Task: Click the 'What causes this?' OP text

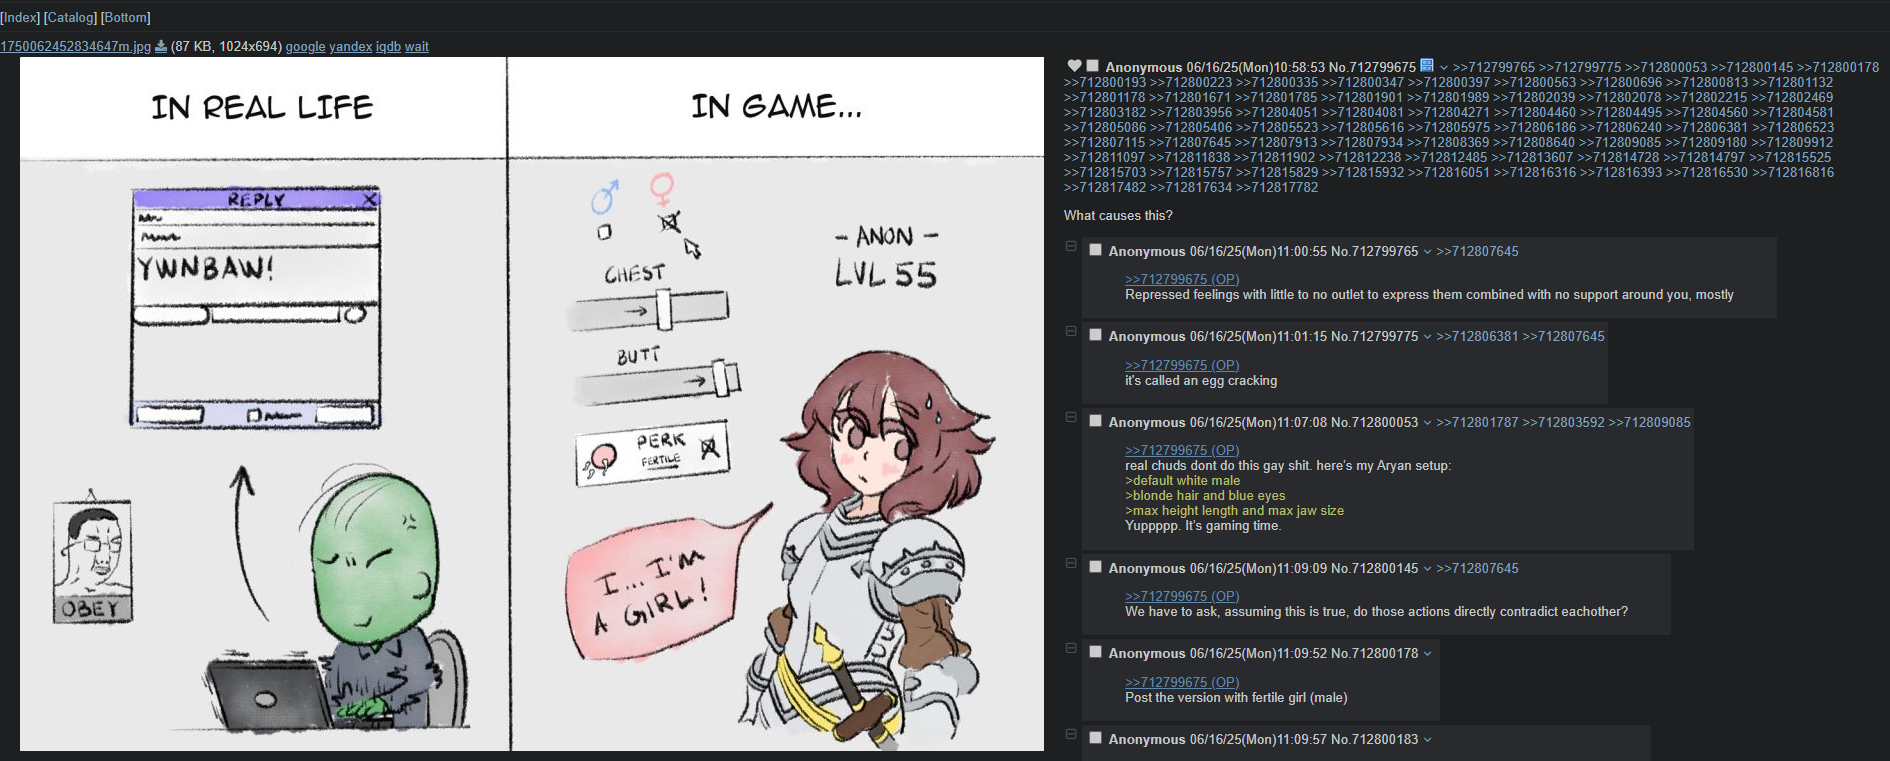Action: (1118, 216)
